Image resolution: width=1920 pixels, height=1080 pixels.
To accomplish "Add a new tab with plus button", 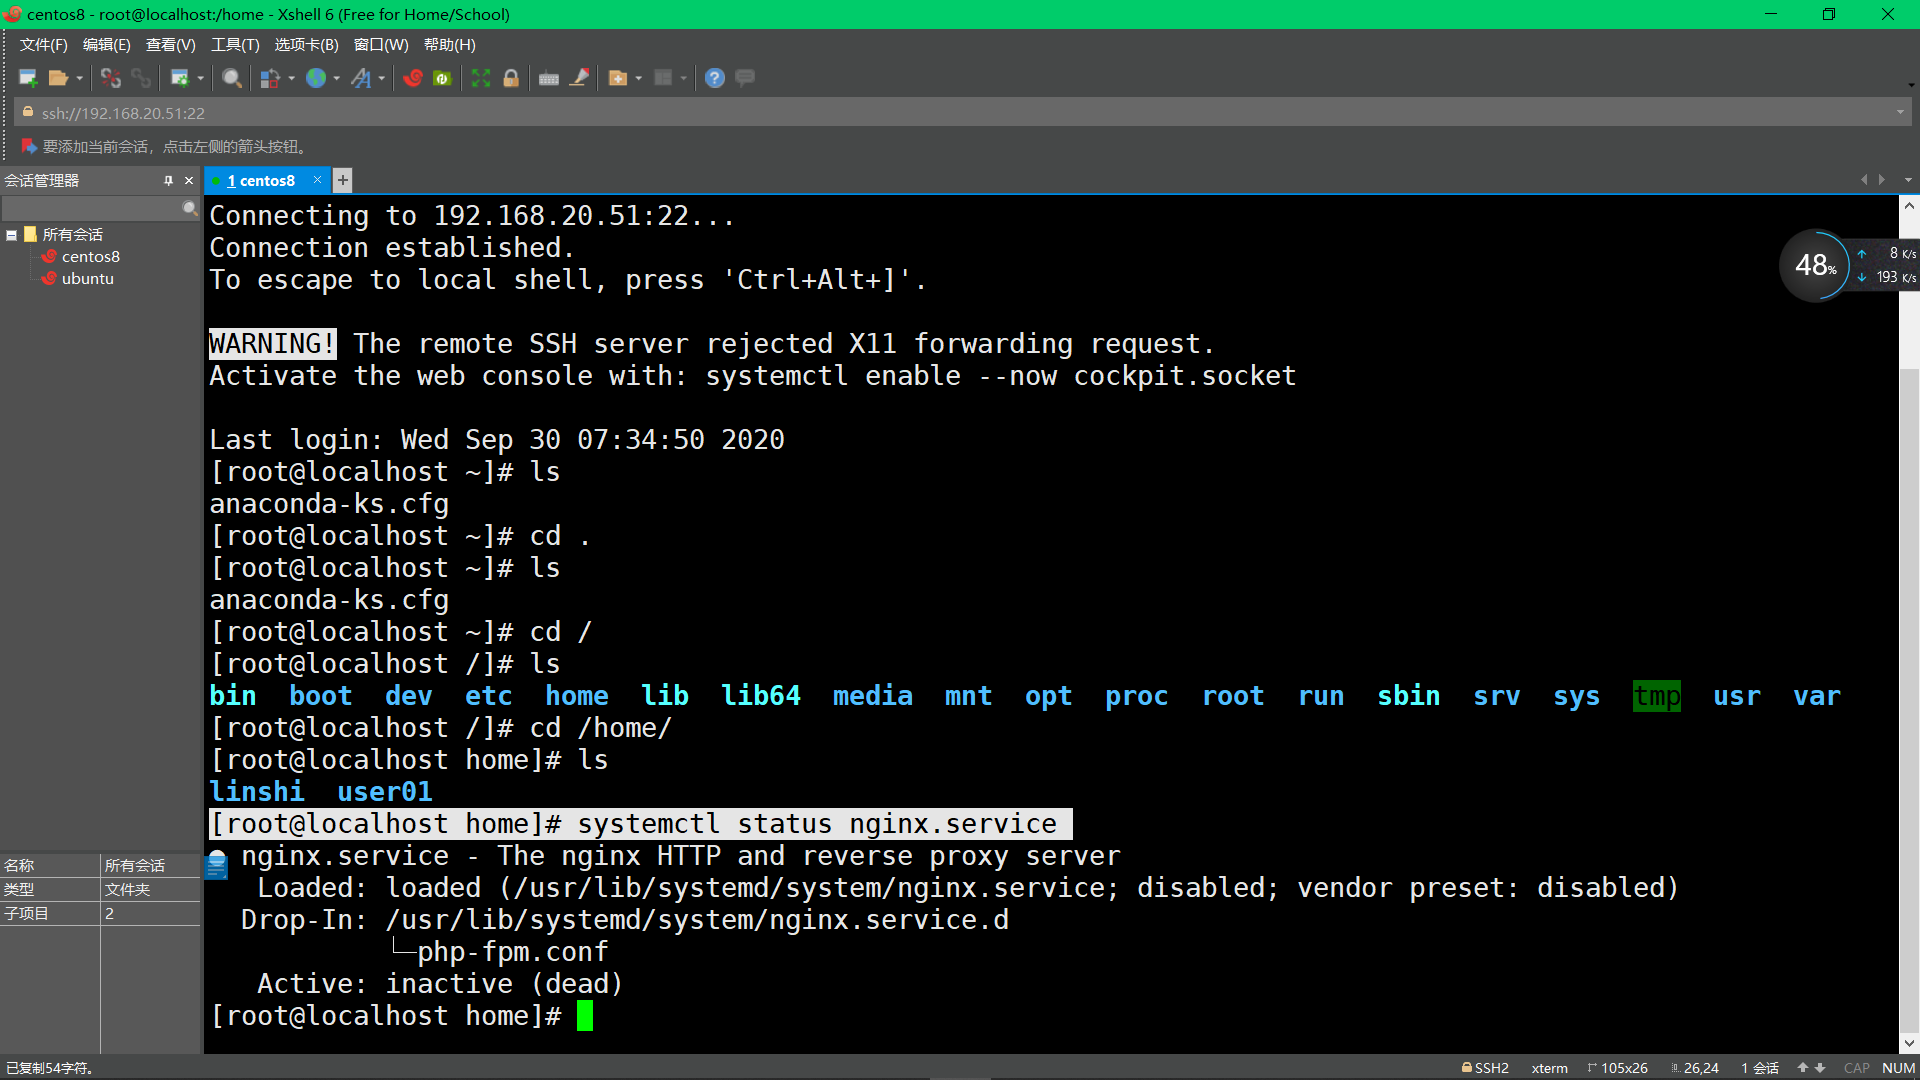I will (343, 180).
